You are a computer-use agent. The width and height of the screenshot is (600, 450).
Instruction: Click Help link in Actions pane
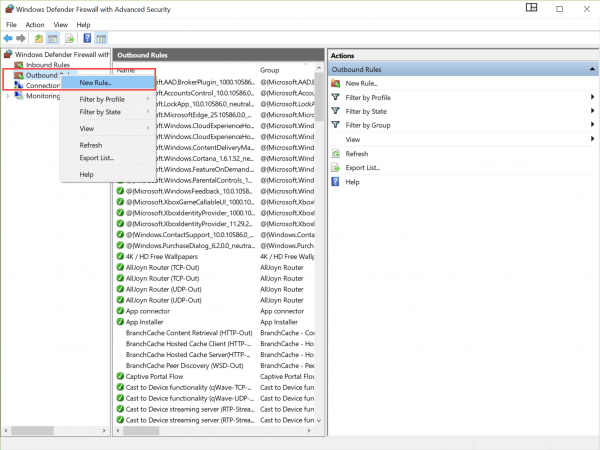[352, 182]
